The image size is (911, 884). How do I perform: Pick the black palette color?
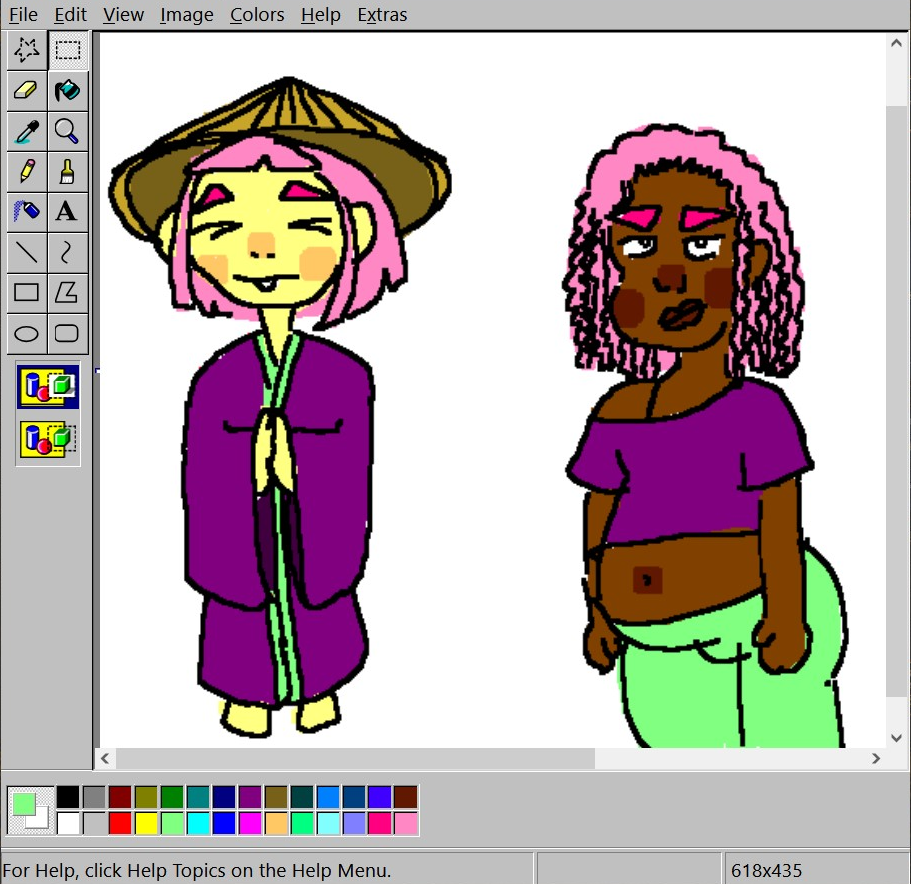(x=68, y=797)
